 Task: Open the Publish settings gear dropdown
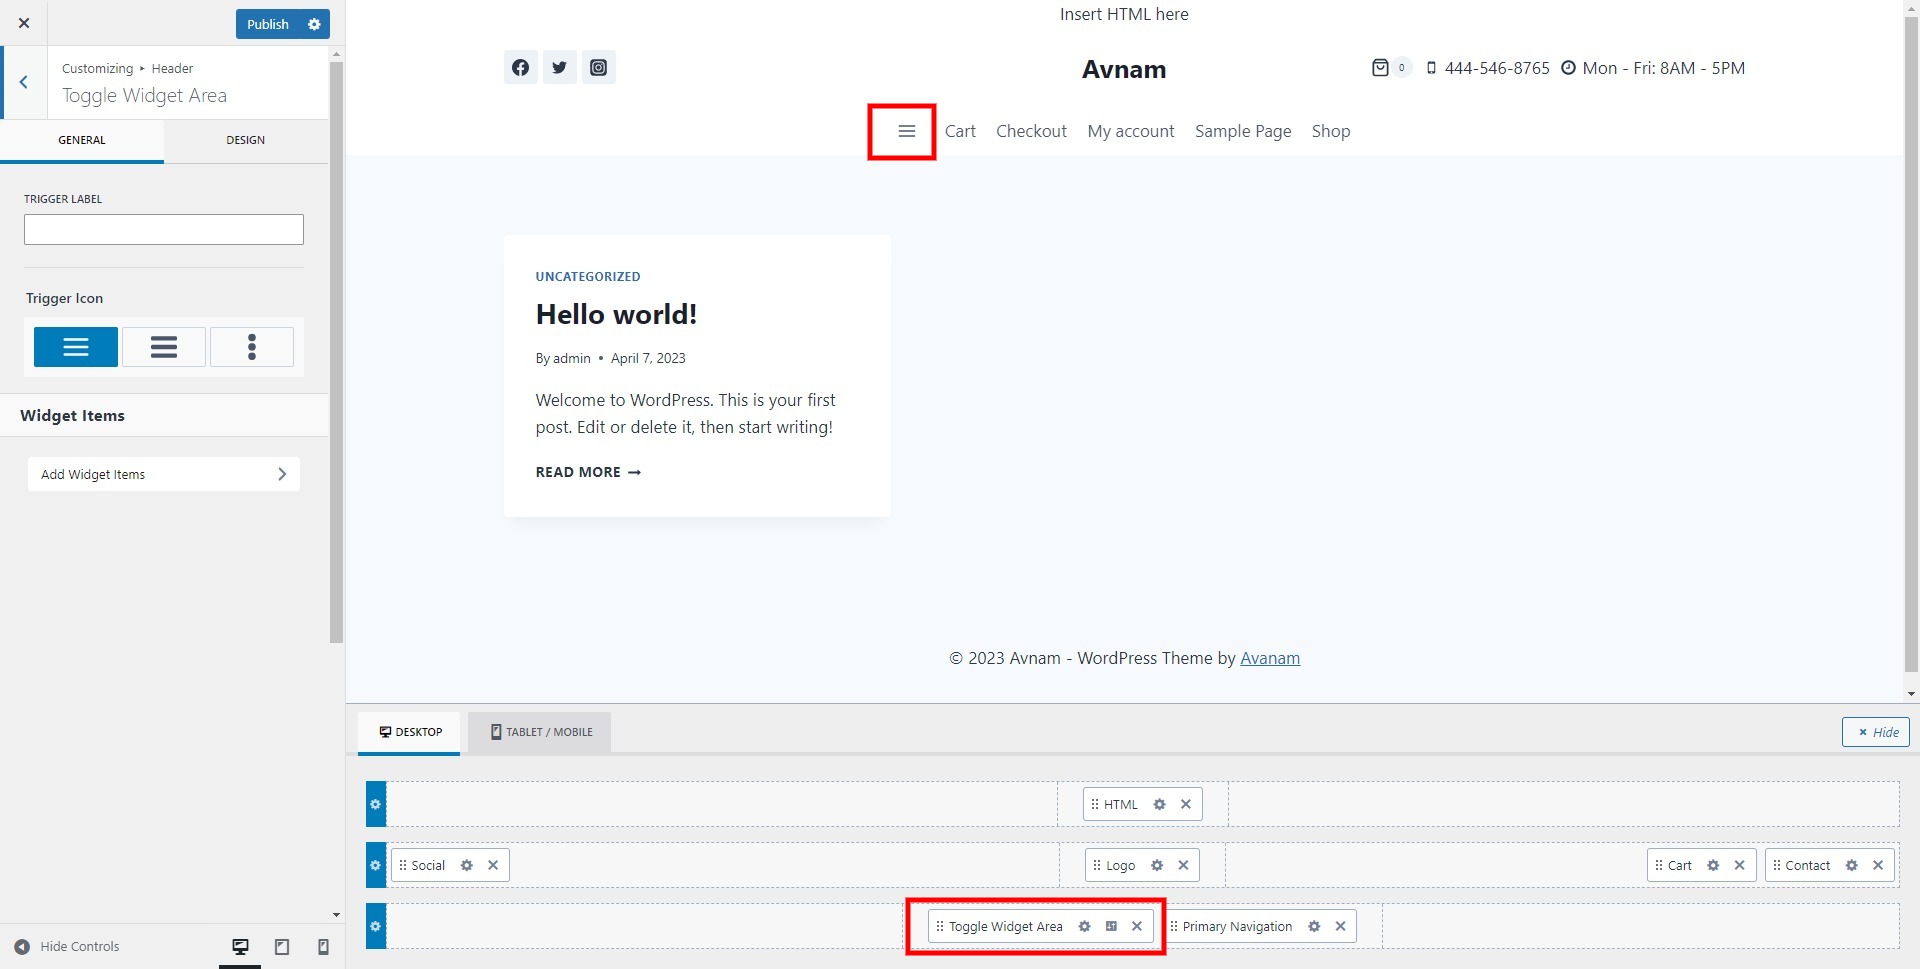tap(314, 24)
